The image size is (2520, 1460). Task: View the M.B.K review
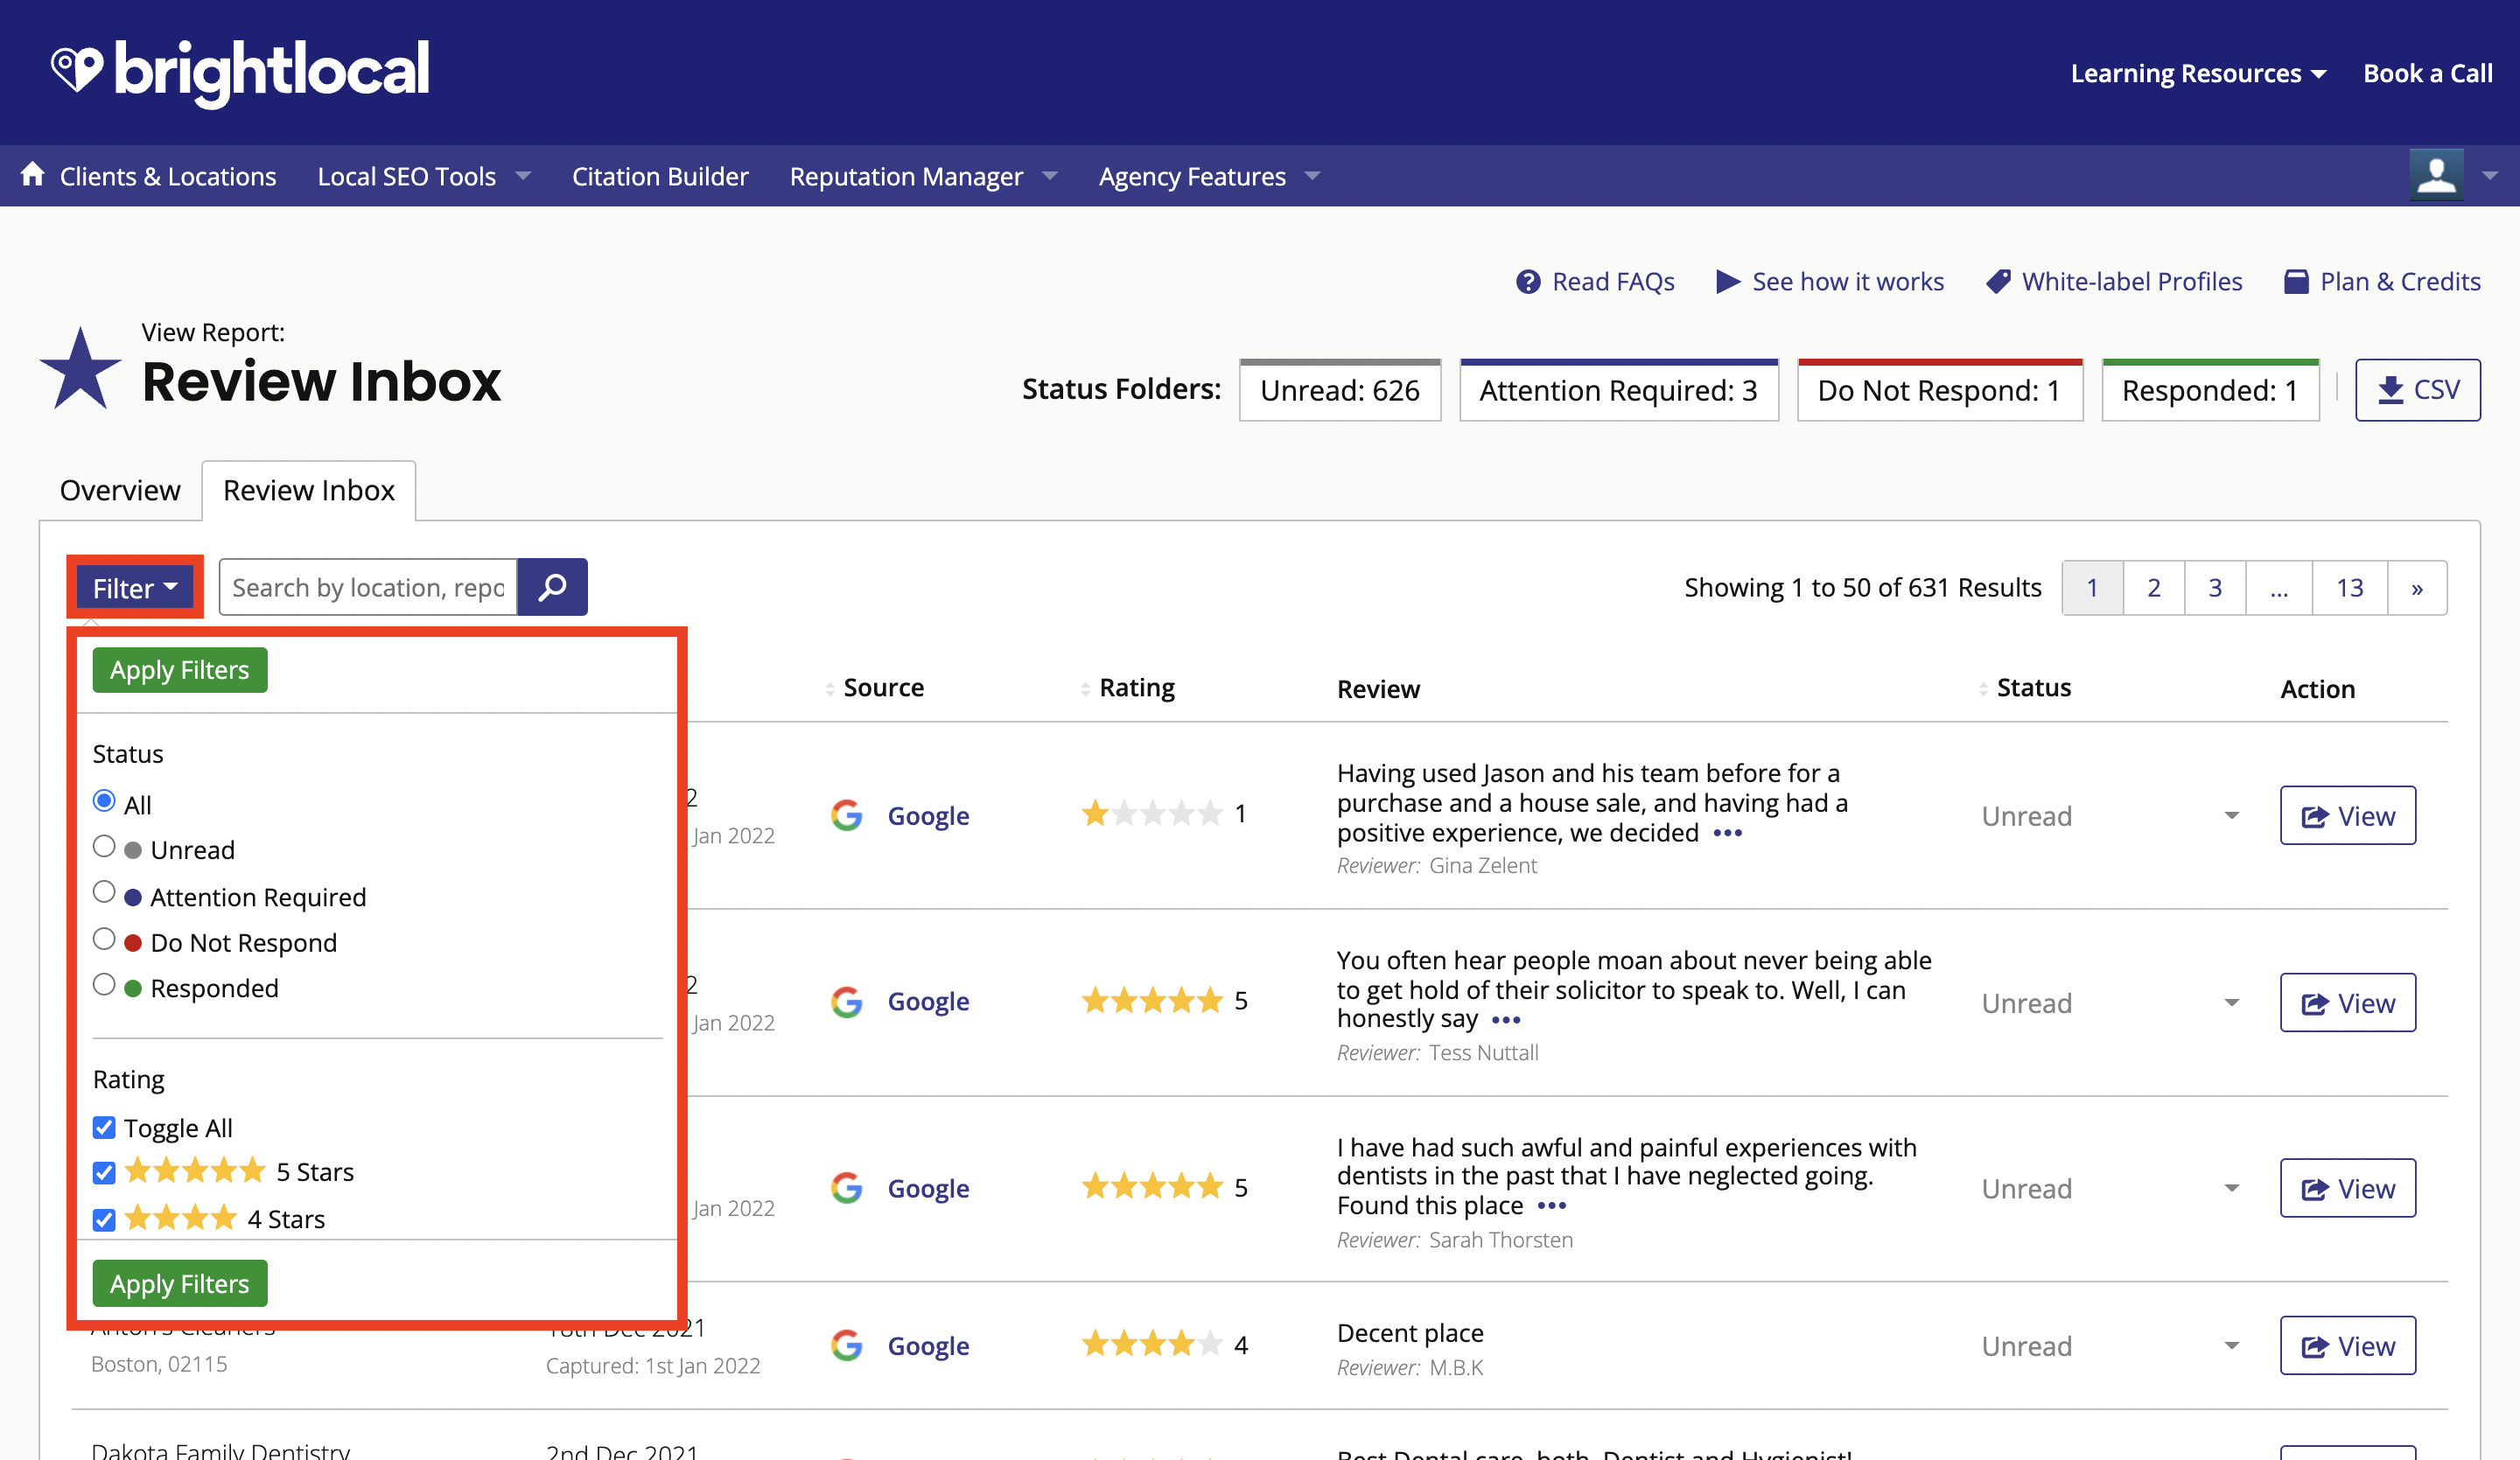pyautogui.click(x=2348, y=1346)
